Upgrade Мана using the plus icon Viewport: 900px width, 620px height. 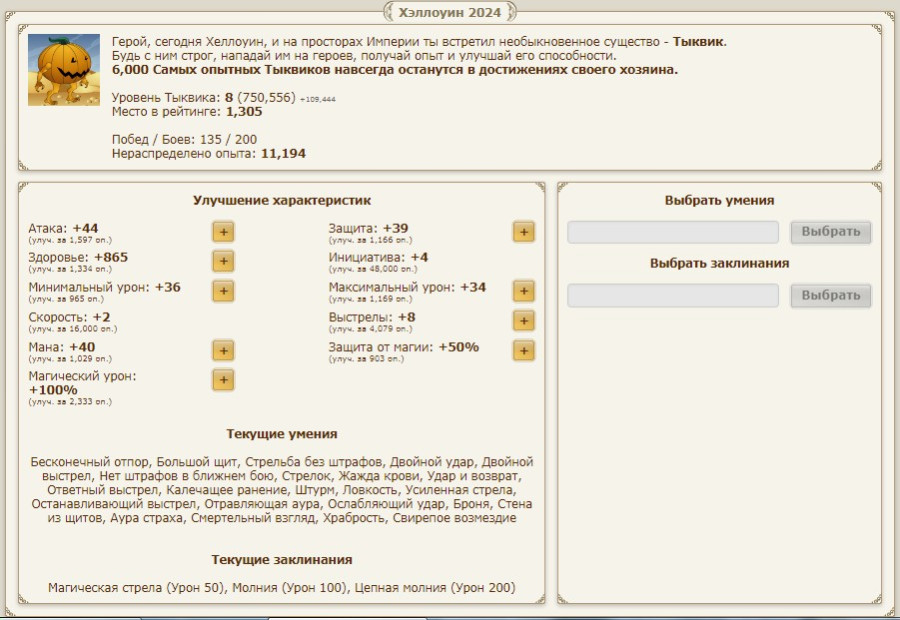(x=223, y=351)
